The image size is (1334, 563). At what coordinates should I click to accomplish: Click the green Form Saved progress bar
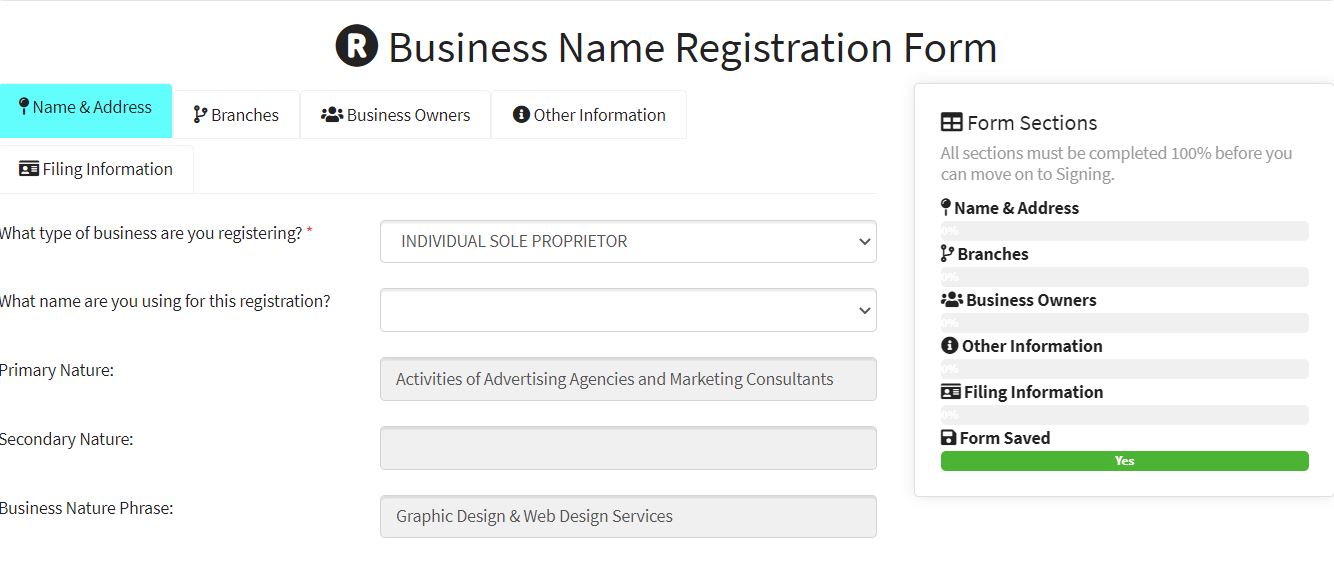coord(1124,461)
